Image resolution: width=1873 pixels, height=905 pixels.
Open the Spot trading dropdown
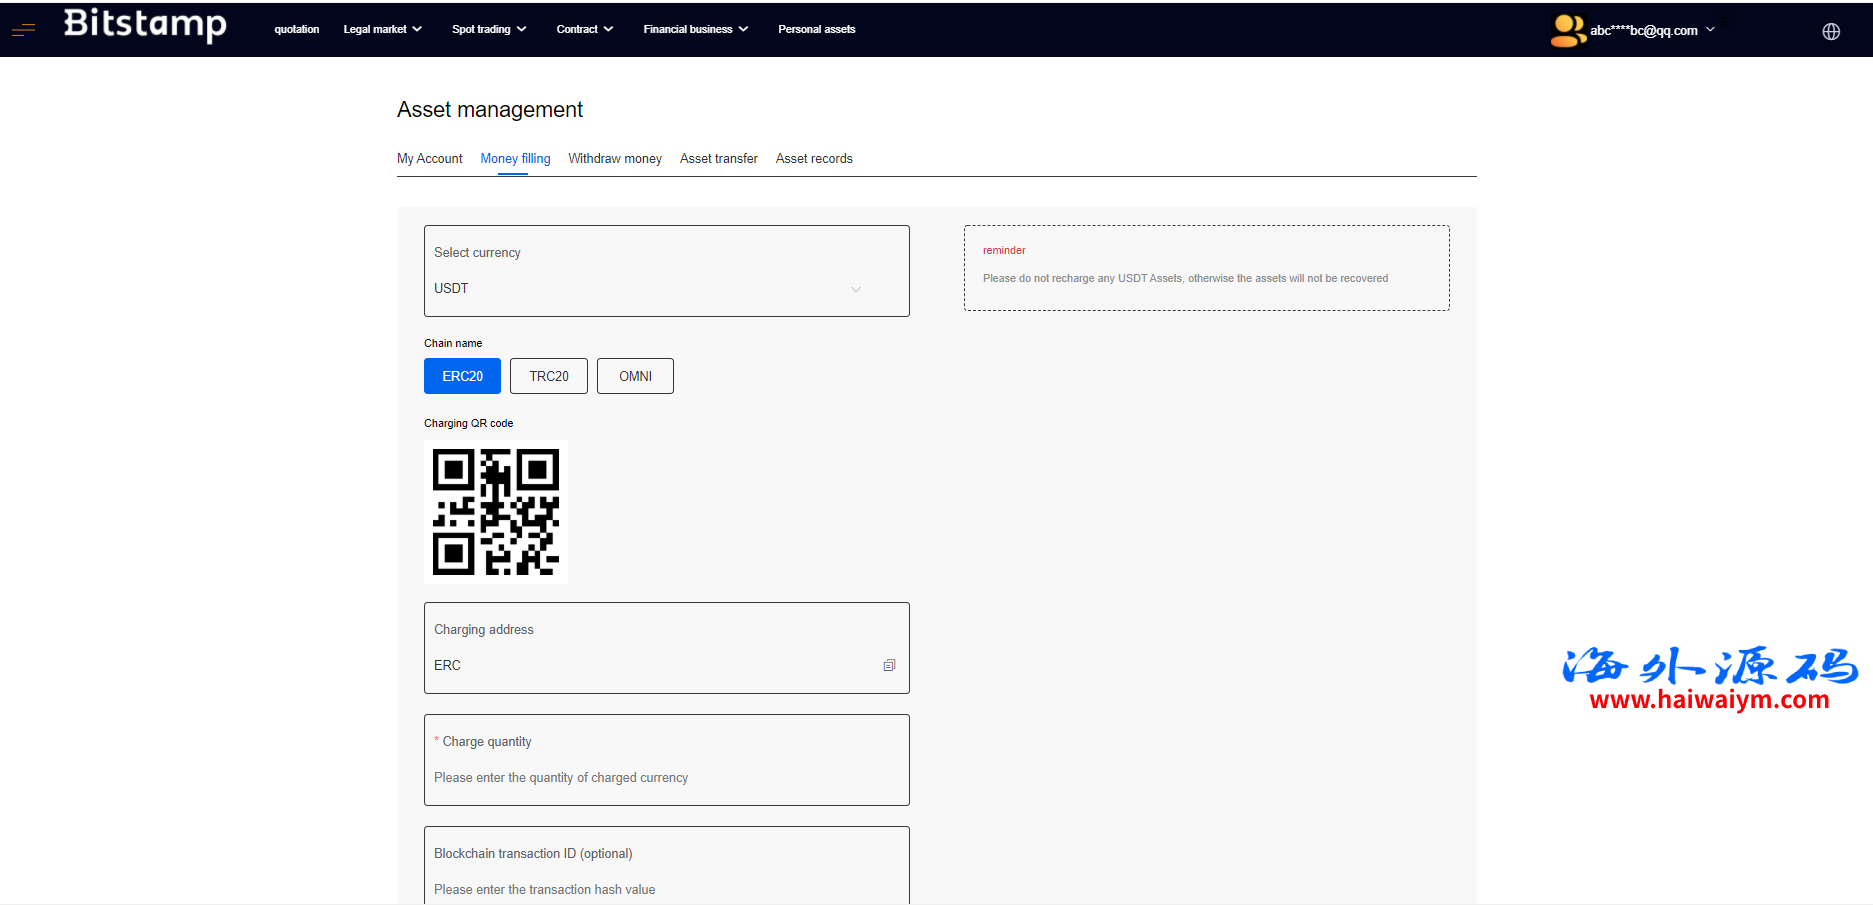pos(489,29)
